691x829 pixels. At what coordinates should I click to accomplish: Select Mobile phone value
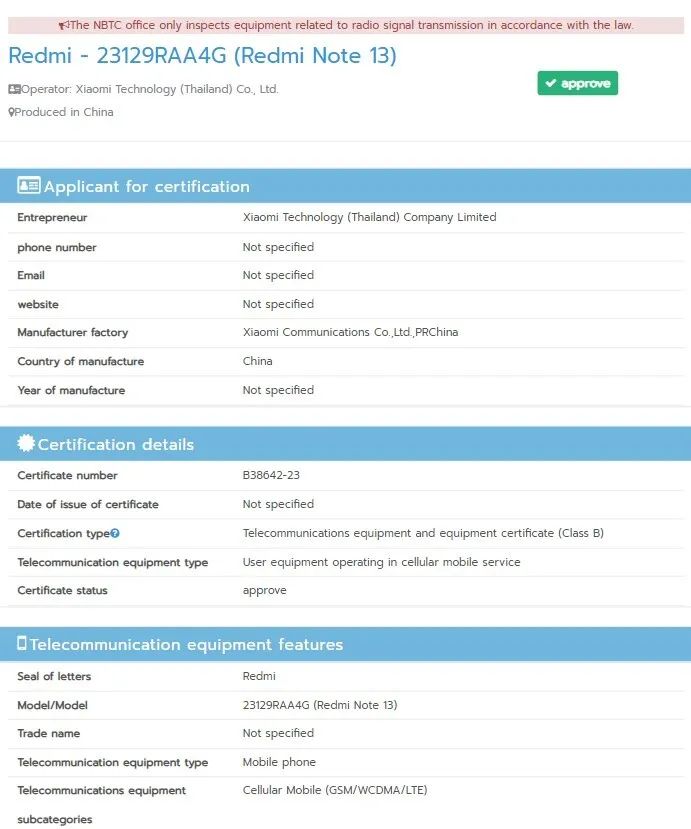coord(279,762)
